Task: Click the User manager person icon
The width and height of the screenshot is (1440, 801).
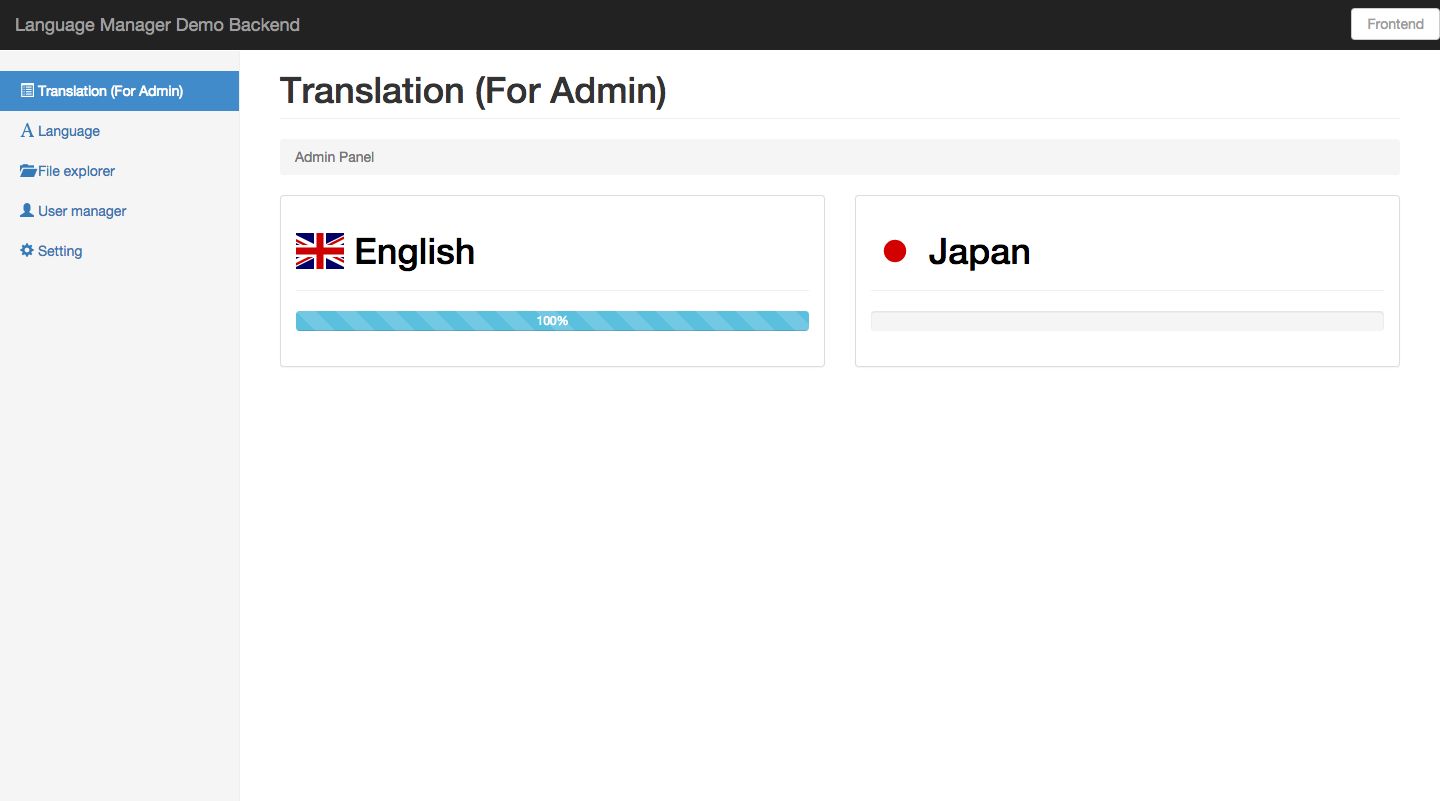Action: pos(27,211)
